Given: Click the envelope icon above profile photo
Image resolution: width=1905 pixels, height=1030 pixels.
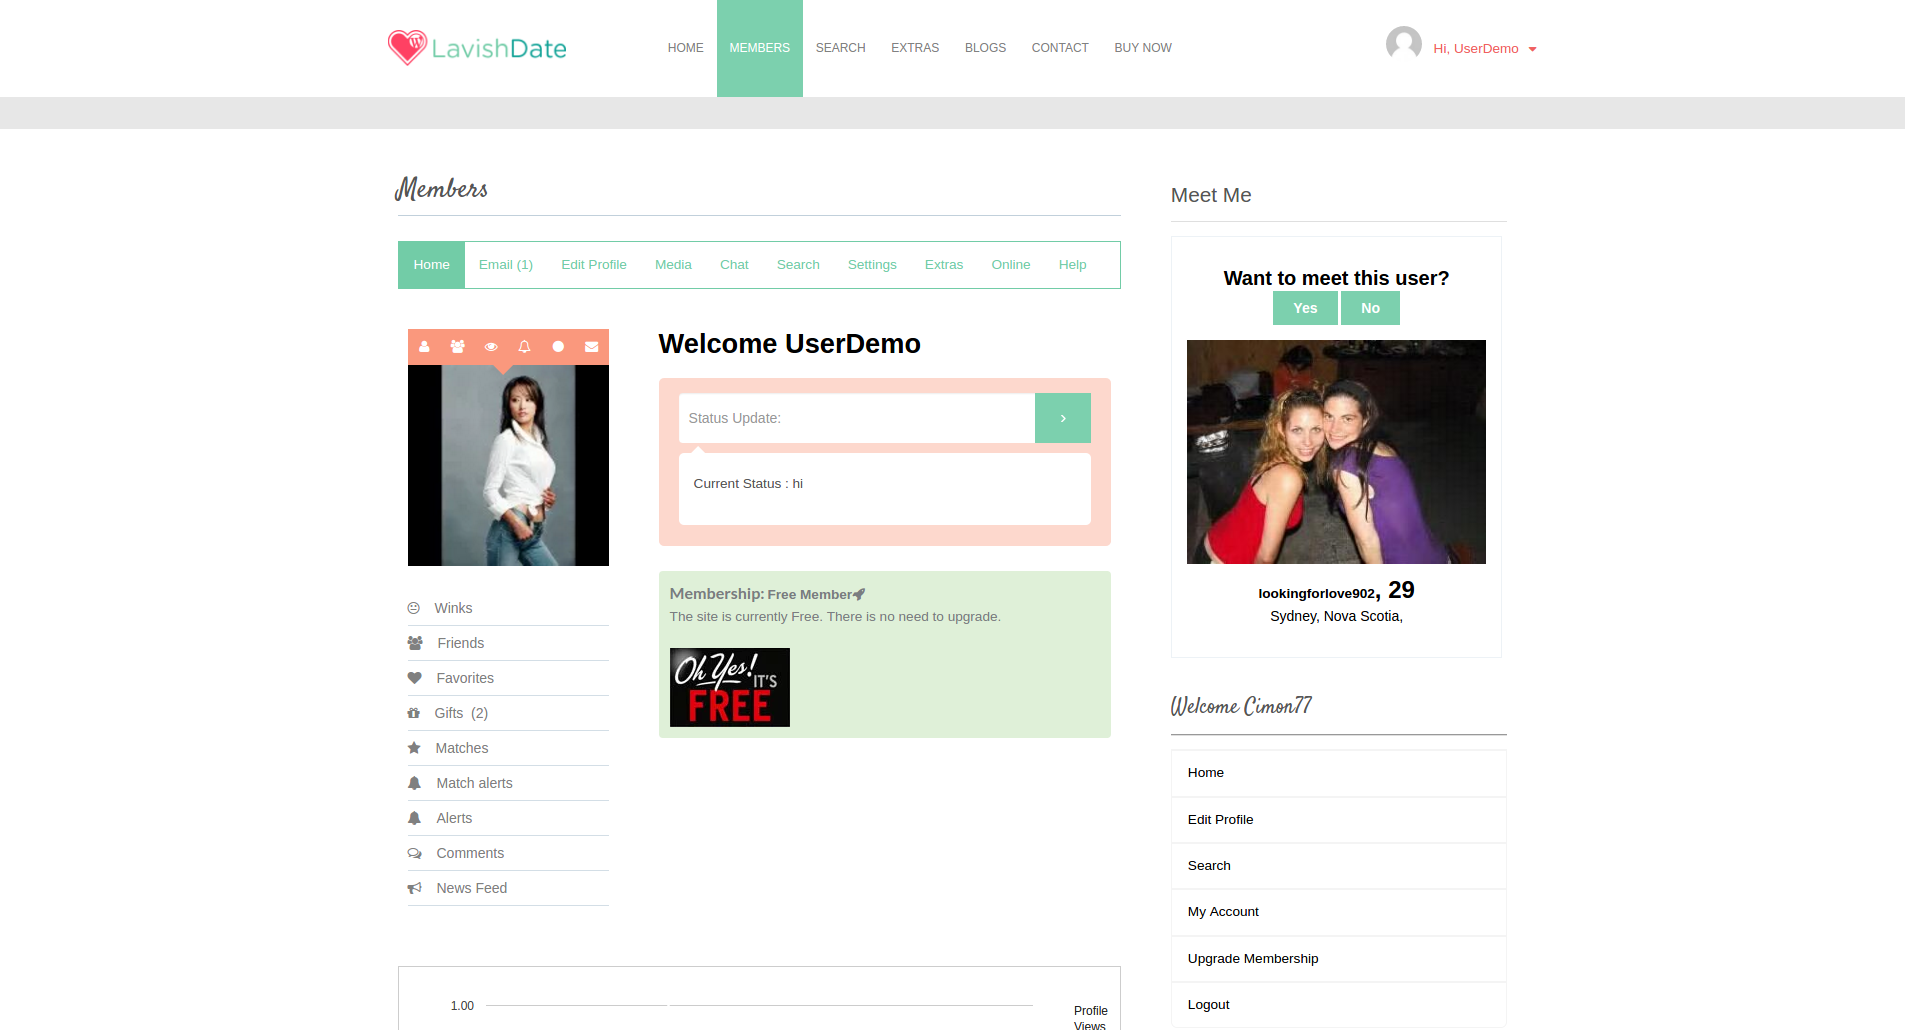Looking at the screenshot, I should pyautogui.click(x=592, y=347).
